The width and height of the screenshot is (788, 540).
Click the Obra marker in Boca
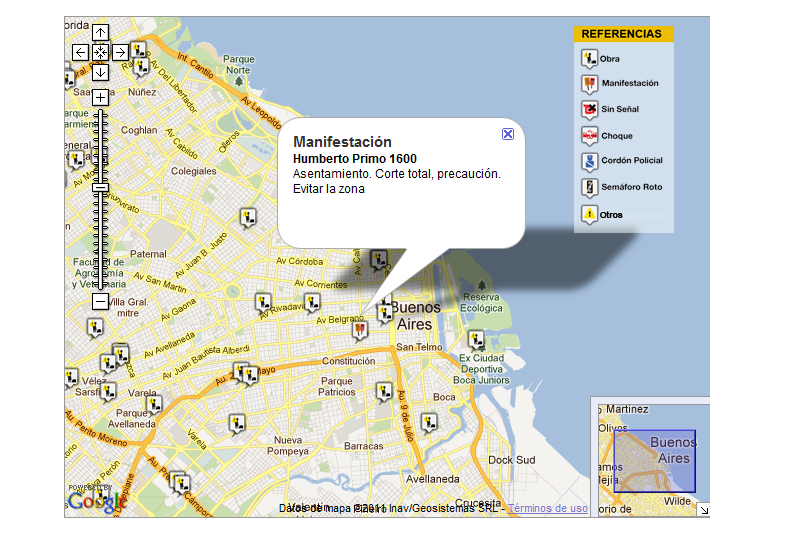coord(429,423)
